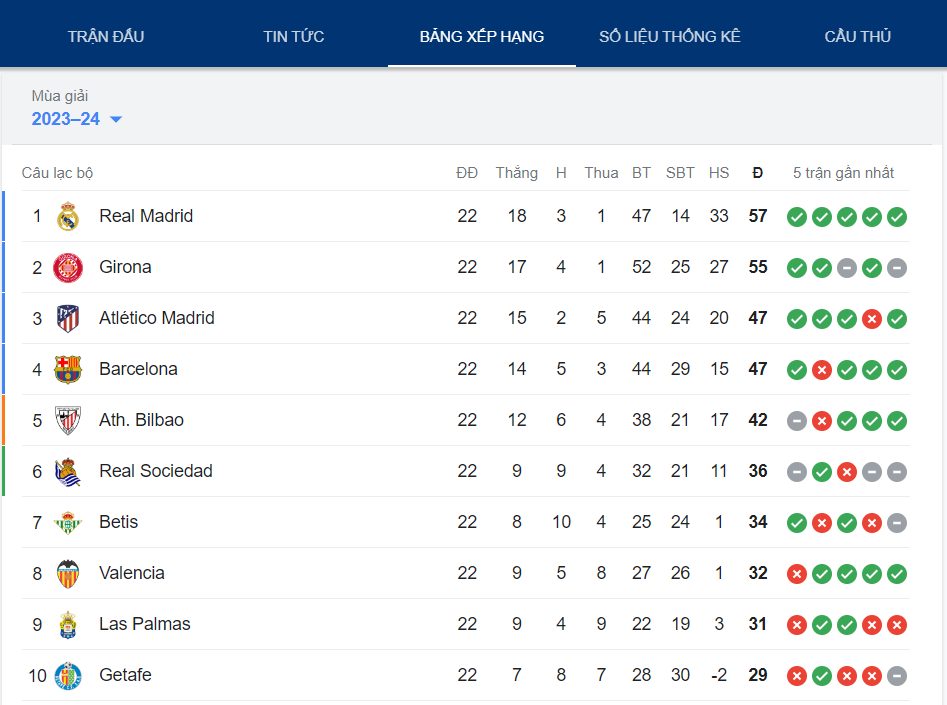The image size is (947, 705).
Task: Click the Barcelona club crest
Action: click(68, 369)
